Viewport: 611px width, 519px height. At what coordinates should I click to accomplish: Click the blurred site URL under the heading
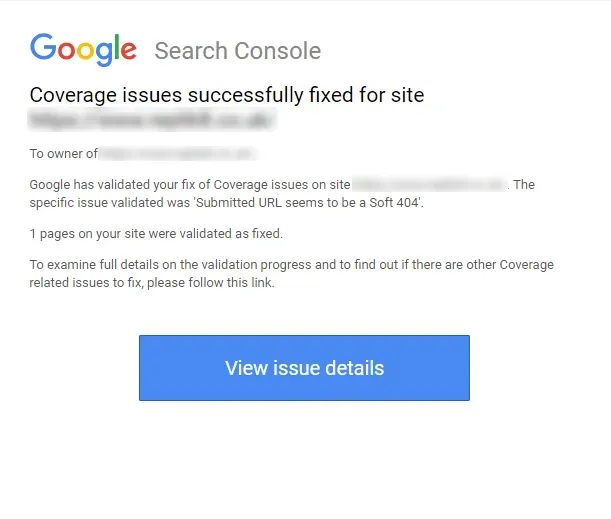[x=152, y=119]
